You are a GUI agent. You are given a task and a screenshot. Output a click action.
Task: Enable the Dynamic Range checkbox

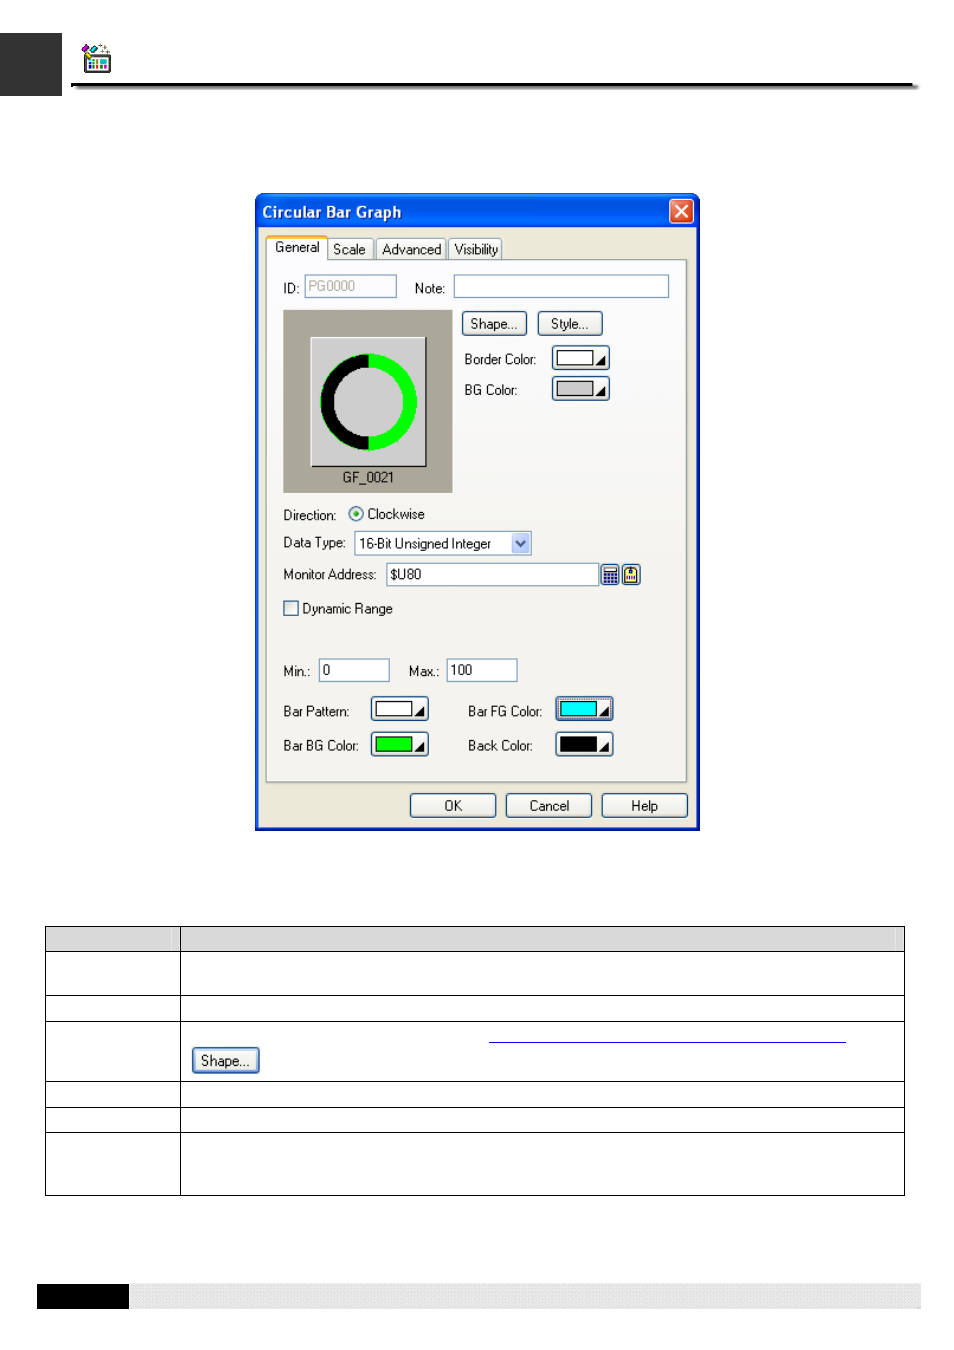pos(291,608)
